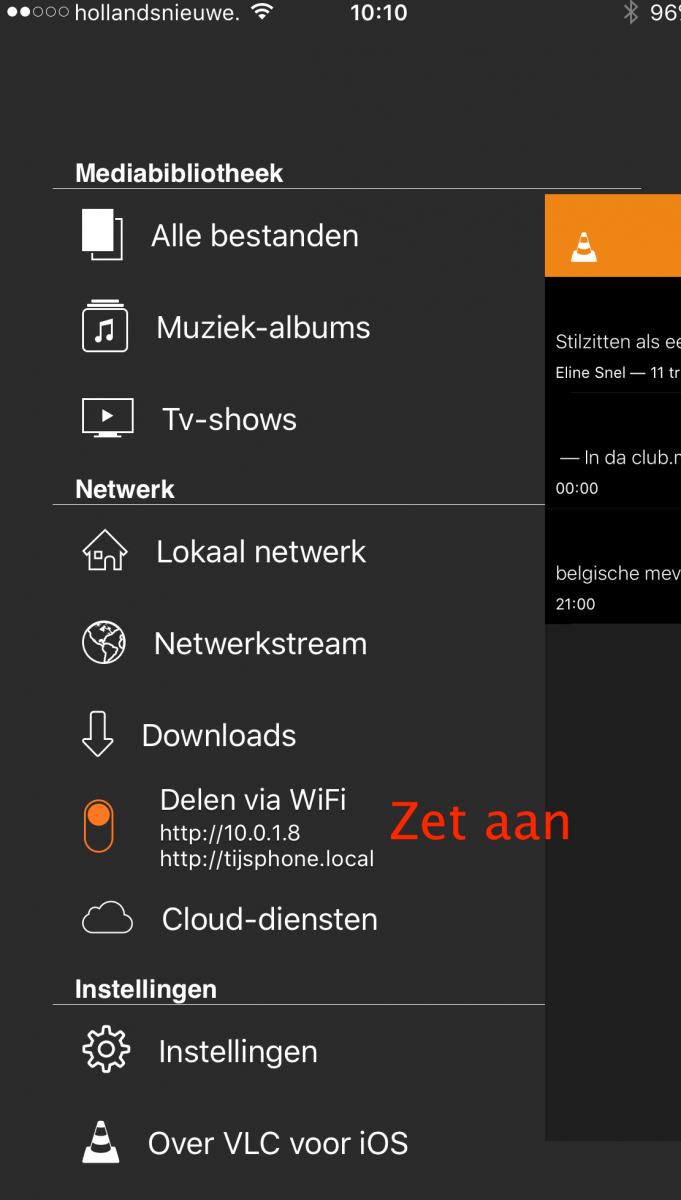Select Netwerkstream in the menu
Viewport: 681px width, 1200px height.
(260, 644)
